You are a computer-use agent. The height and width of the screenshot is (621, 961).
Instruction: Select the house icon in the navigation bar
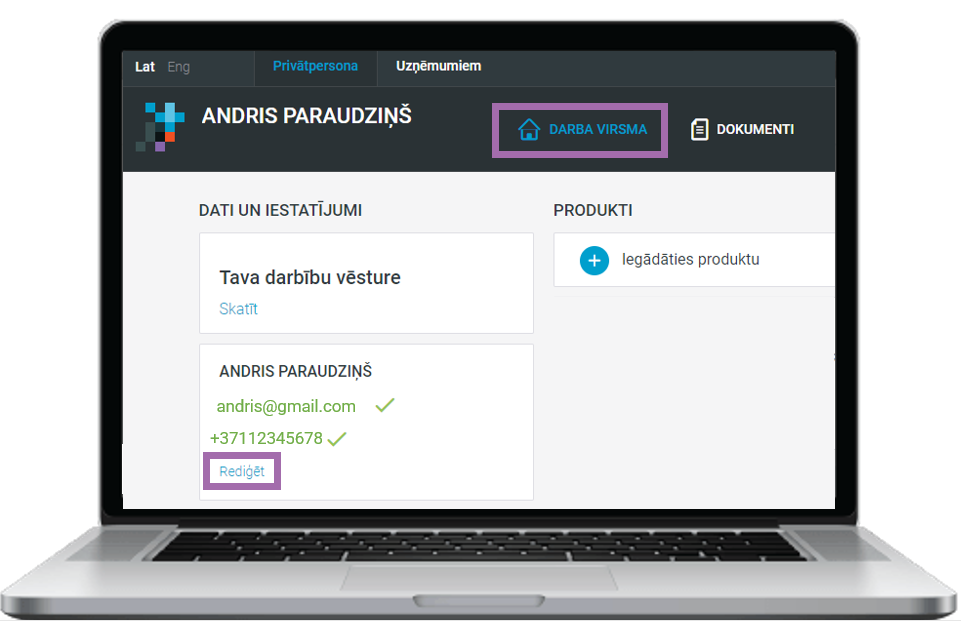[x=529, y=129]
